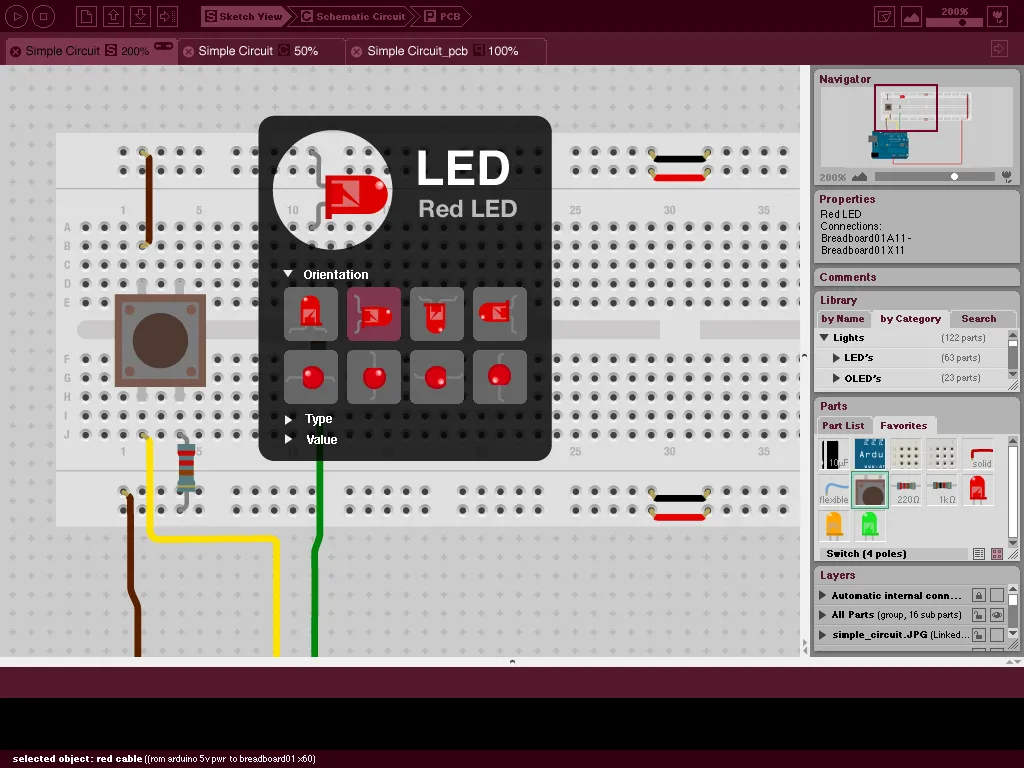Expand the All Parts layer group
Viewport: 1024px width, 768px height.
(823, 615)
